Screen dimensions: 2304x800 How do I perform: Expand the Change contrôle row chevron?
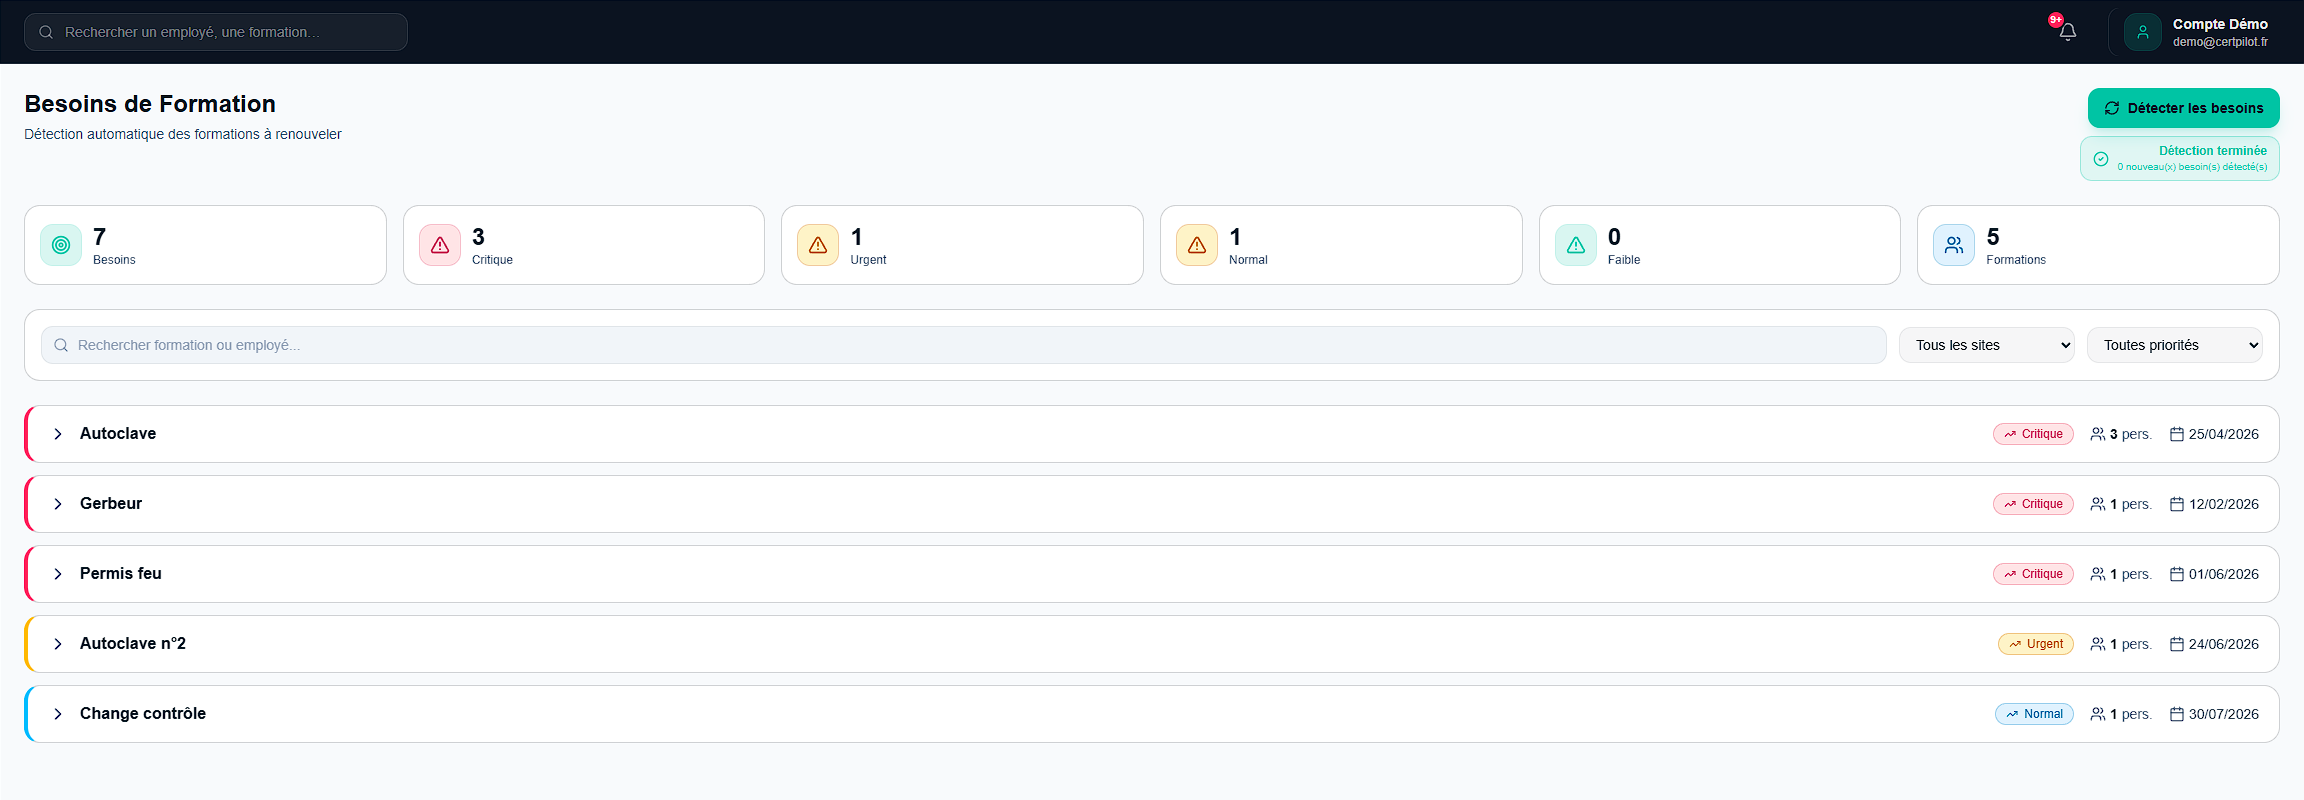58,714
